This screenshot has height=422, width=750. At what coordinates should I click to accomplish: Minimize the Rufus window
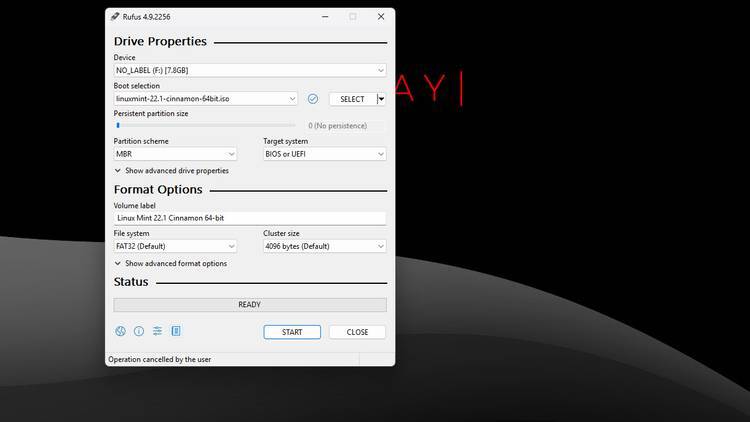click(x=325, y=17)
